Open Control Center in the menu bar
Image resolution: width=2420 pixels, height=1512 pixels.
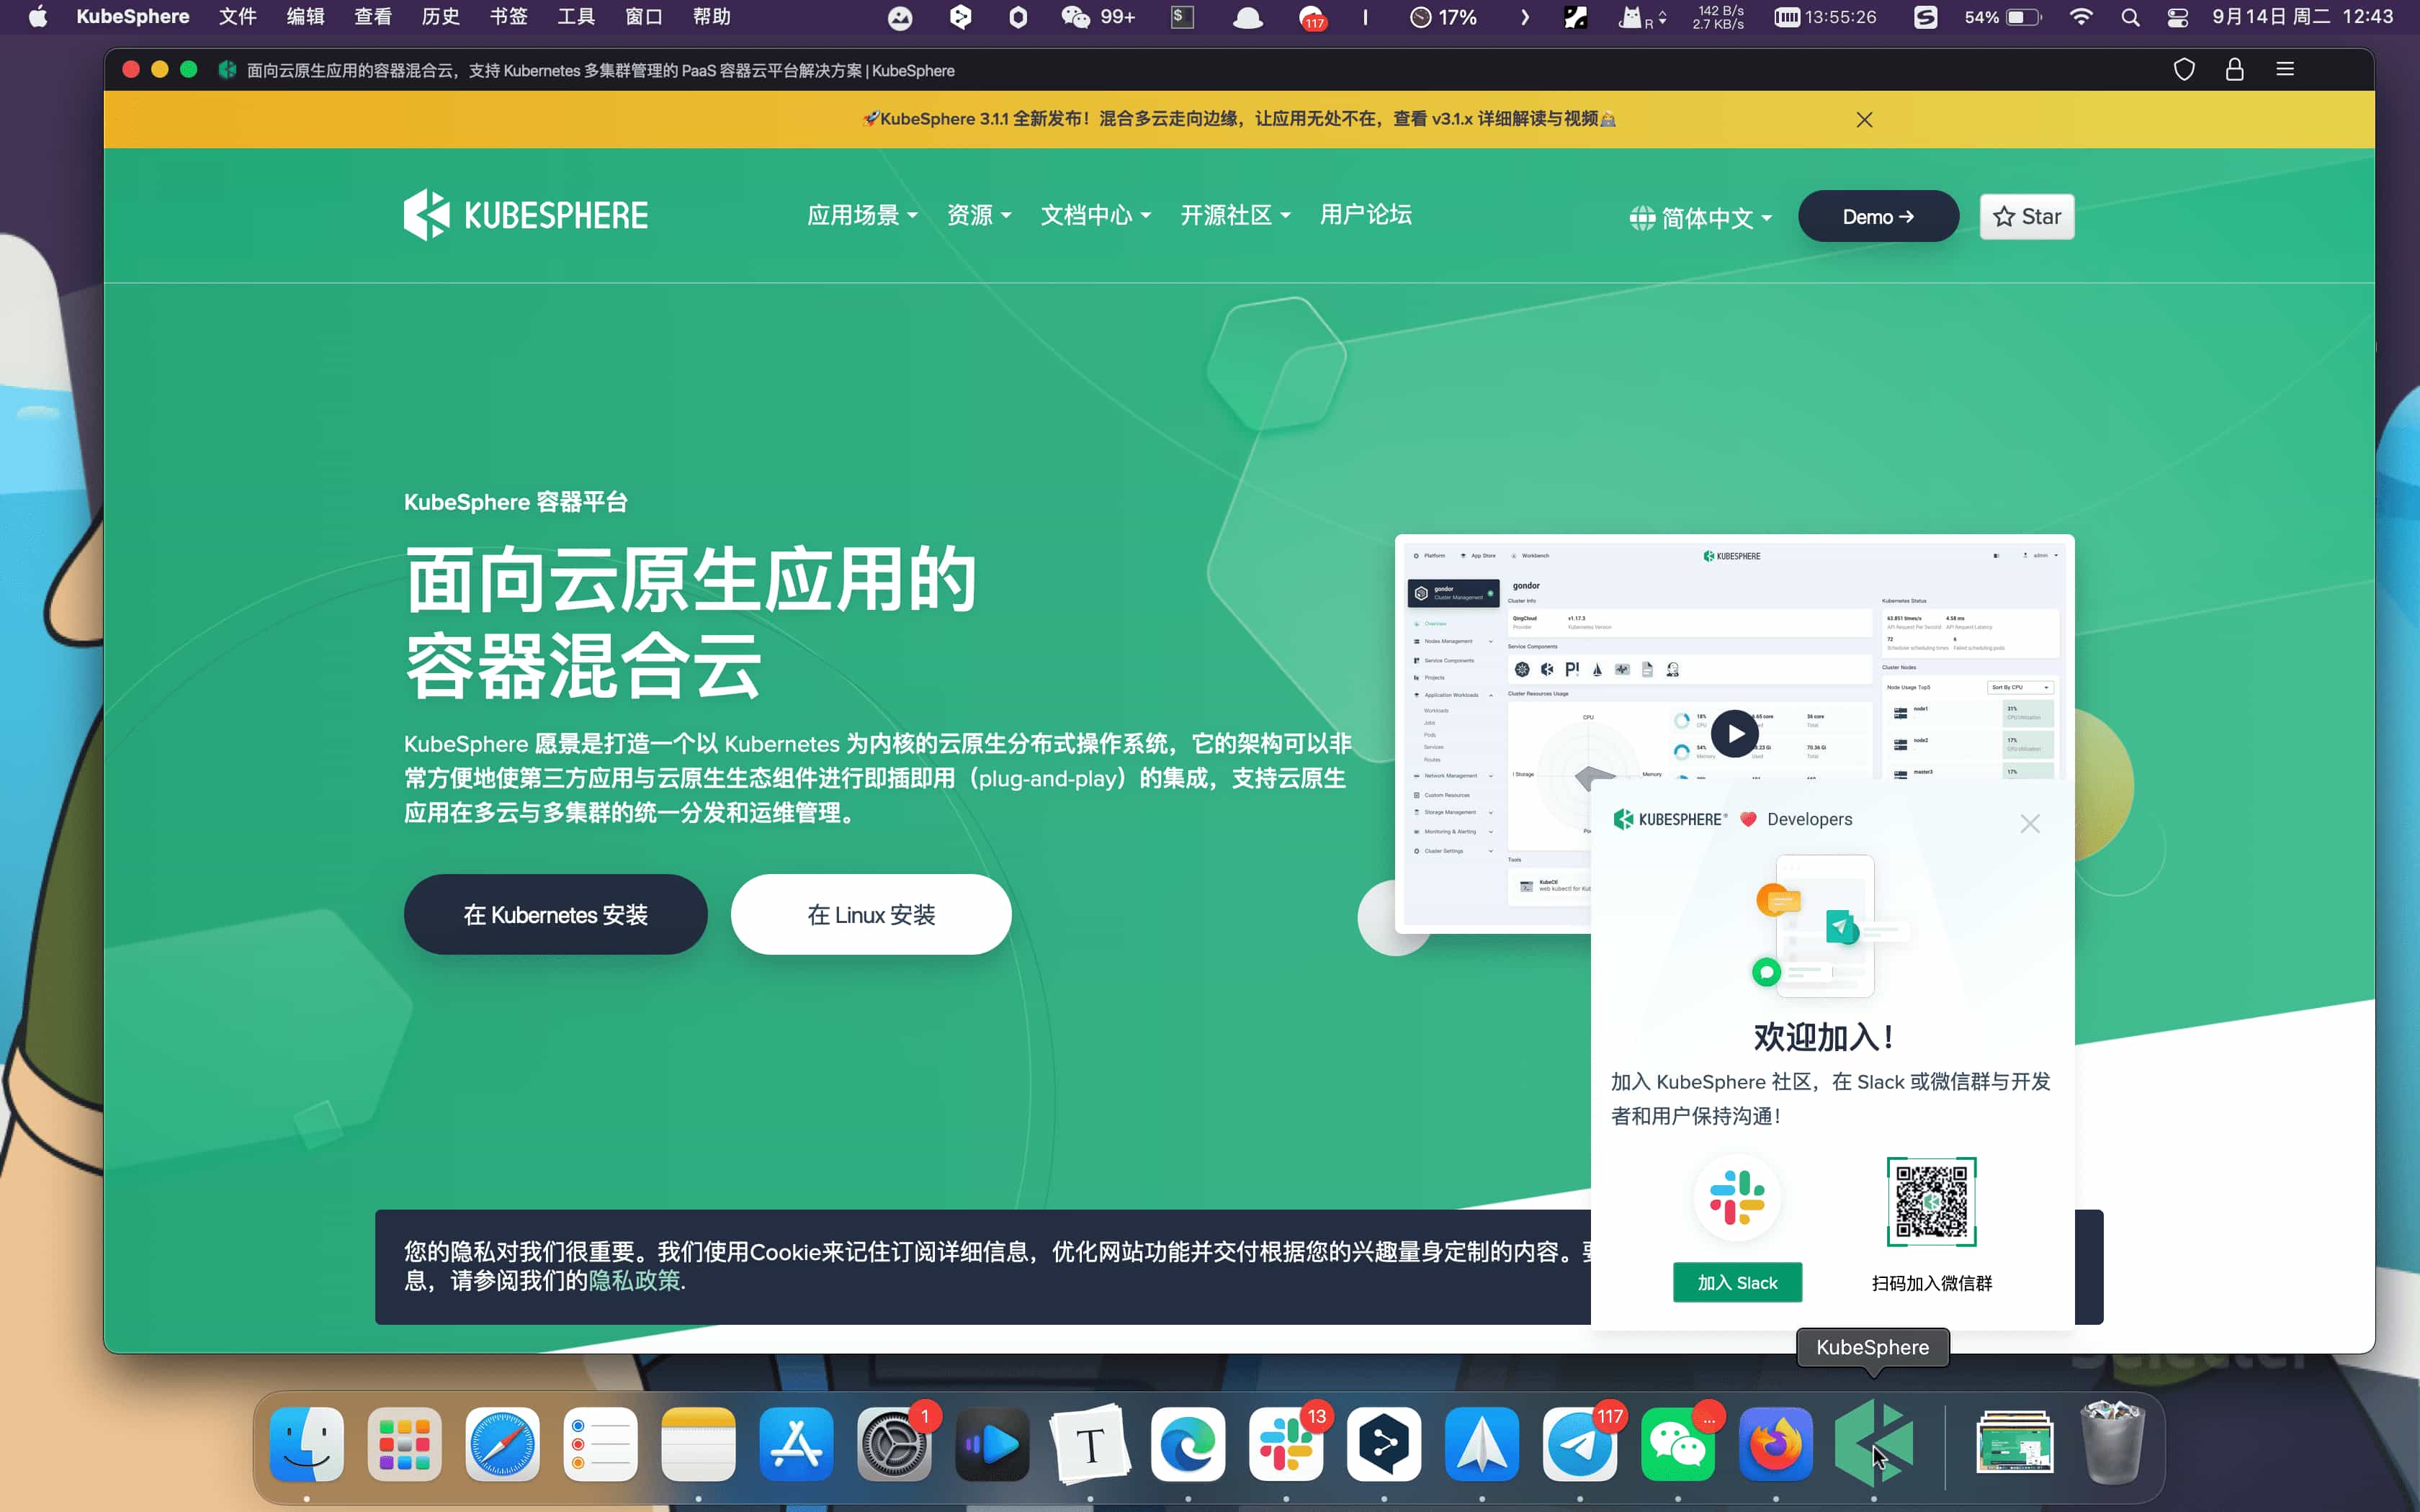pyautogui.click(x=2177, y=17)
